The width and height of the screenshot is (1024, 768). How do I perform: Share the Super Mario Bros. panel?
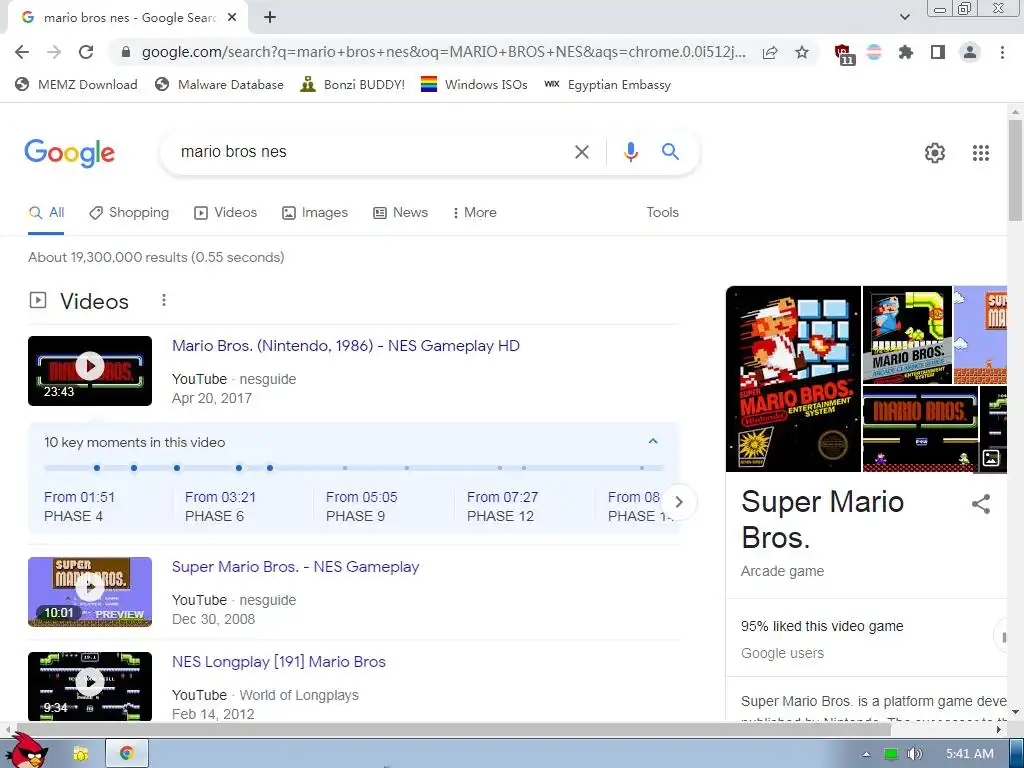[981, 504]
